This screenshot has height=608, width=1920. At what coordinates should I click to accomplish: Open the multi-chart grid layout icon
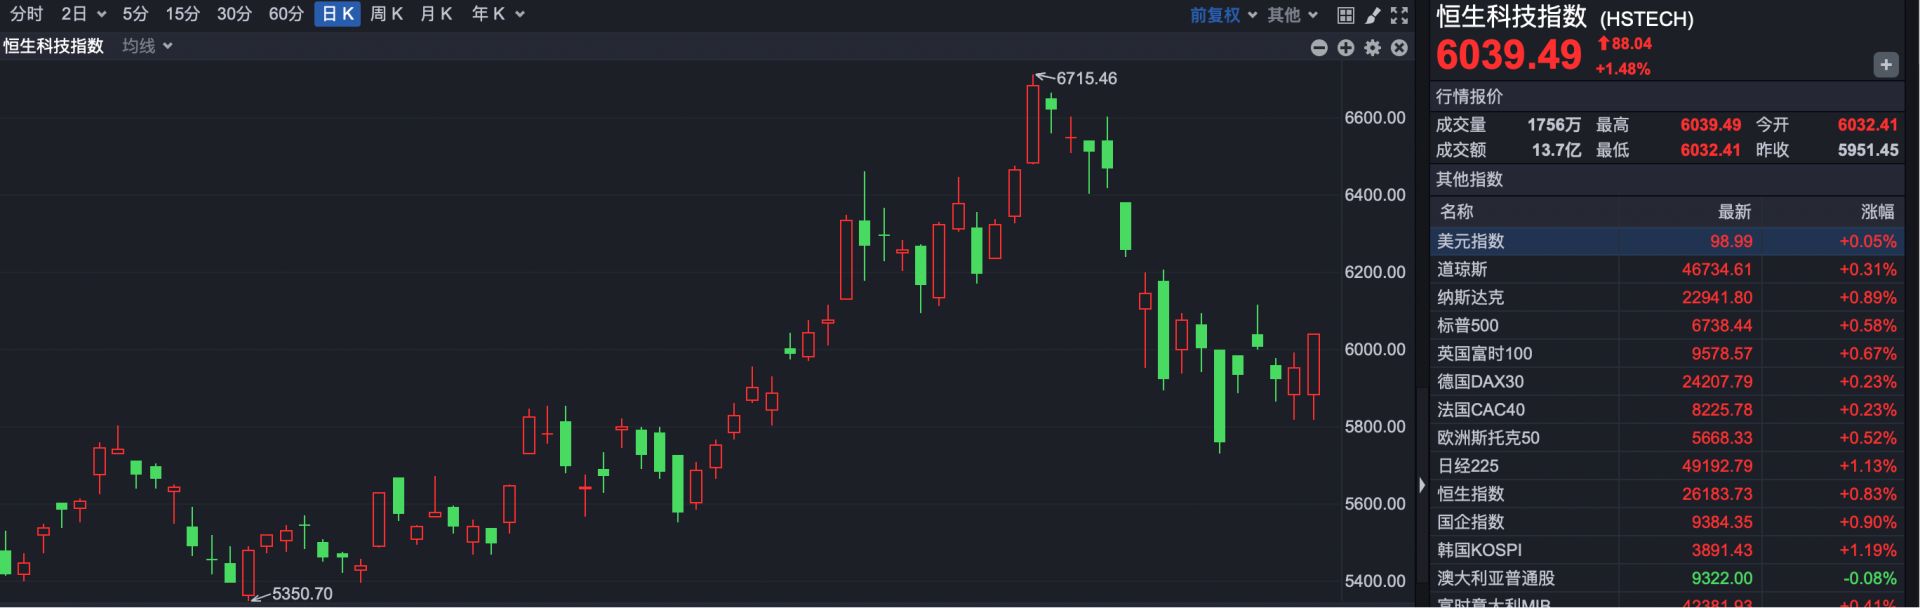(1346, 15)
